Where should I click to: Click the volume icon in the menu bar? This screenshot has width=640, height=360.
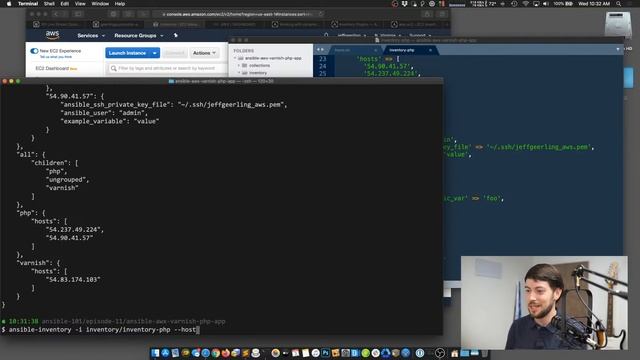point(546,4)
